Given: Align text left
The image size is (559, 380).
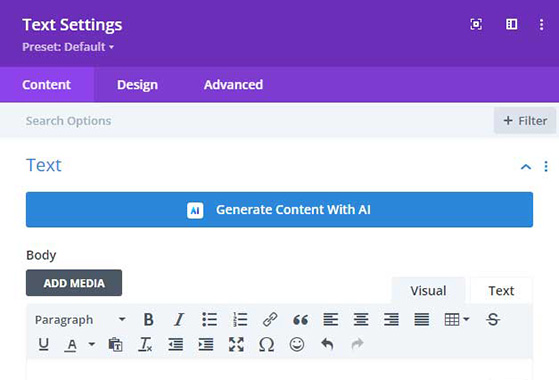Looking at the screenshot, I should point(330,319).
